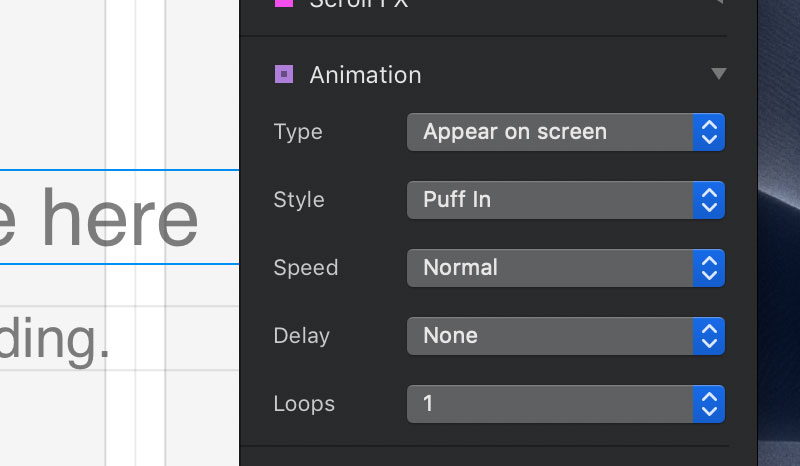
Task: Open the Type dropdown showing "Appear on screen"
Action: coord(550,132)
